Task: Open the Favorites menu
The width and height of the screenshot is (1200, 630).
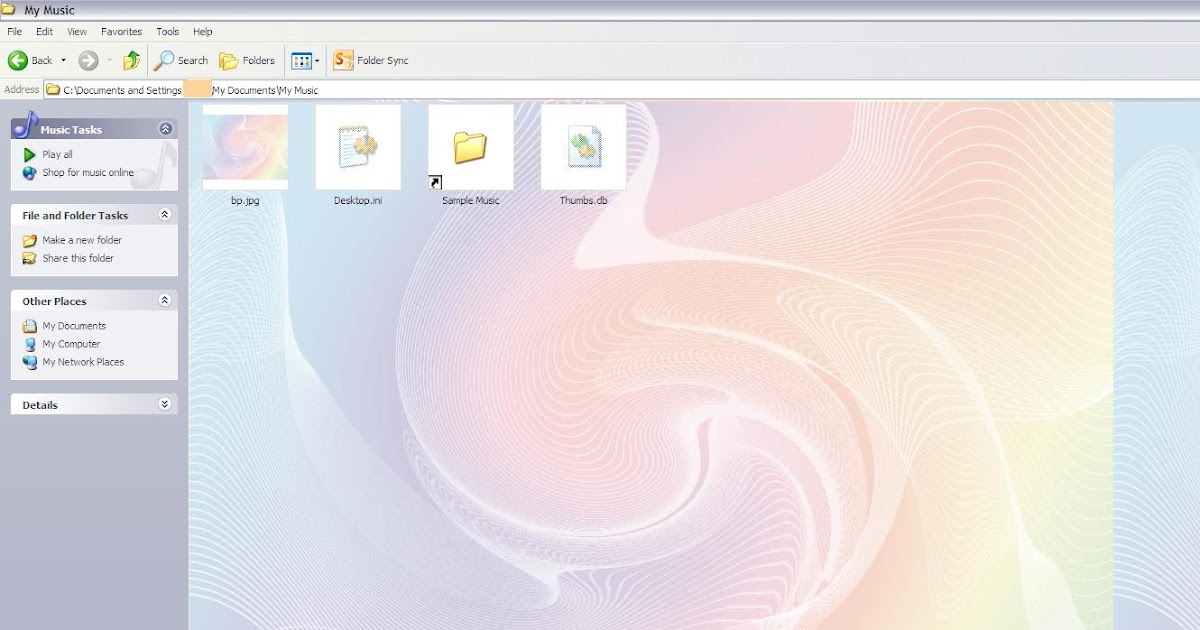Action: click(x=121, y=31)
